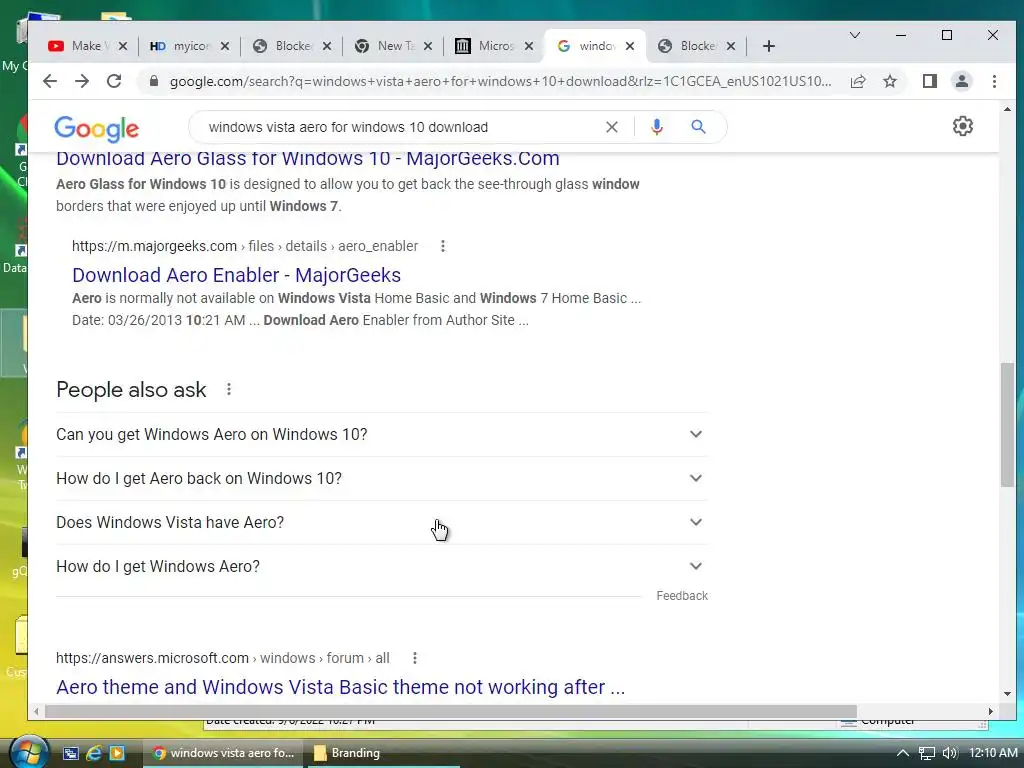This screenshot has width=1024, height=768.
Task: Open Google quick settings gear
Action: (x=963, y=126)
